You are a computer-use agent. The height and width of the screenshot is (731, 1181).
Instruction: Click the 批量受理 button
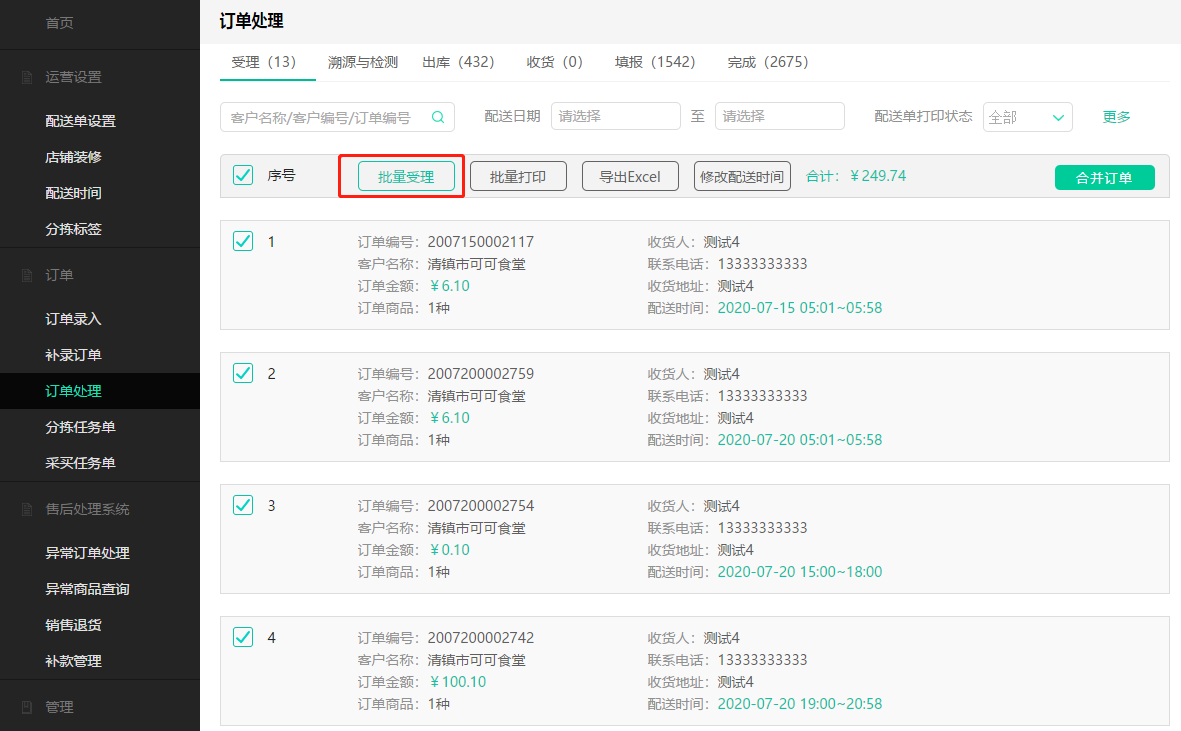click(406, 177)
